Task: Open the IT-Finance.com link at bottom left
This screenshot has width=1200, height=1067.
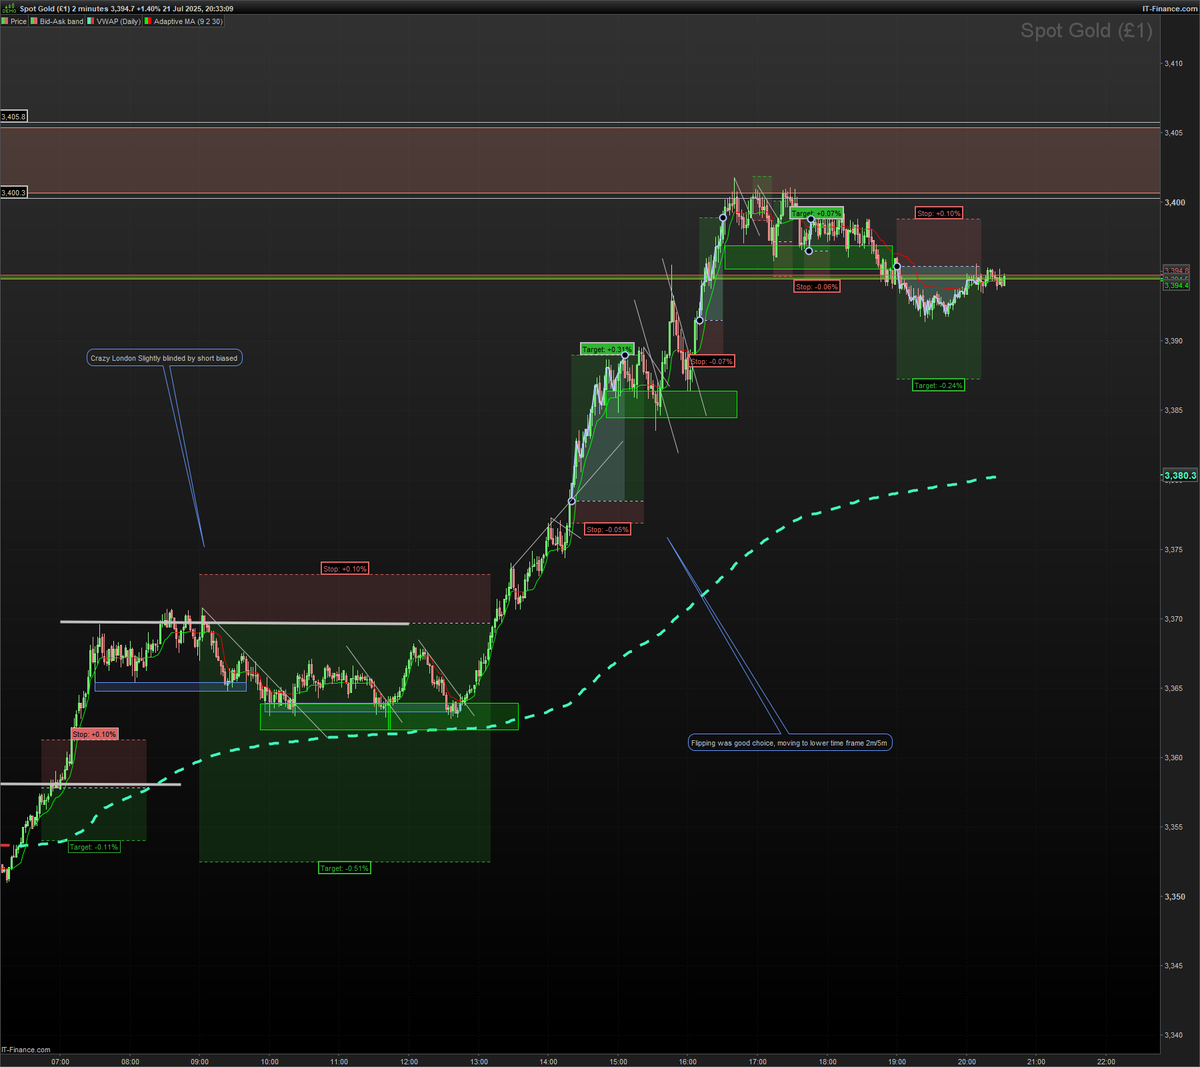Action: 26,1050
